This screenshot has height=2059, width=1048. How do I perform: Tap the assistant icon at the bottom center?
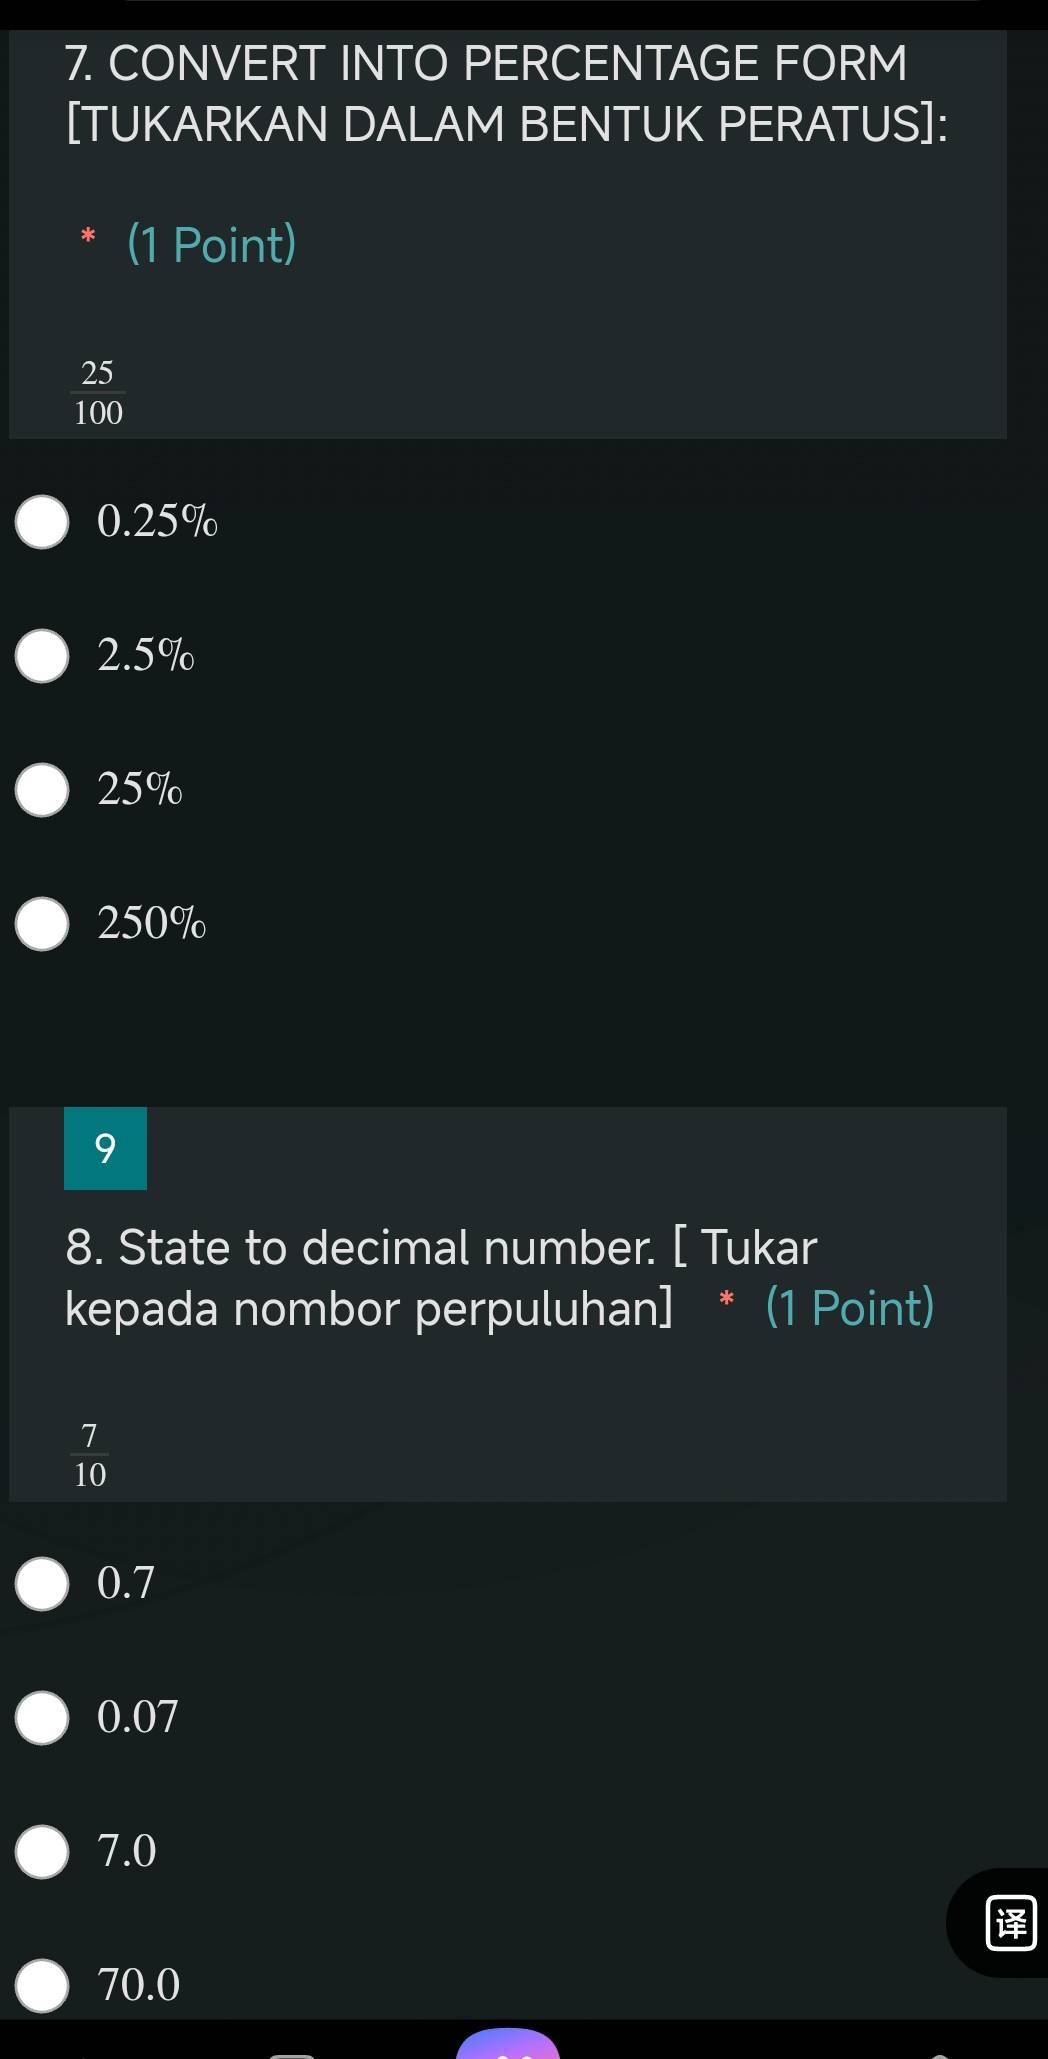510,2050
